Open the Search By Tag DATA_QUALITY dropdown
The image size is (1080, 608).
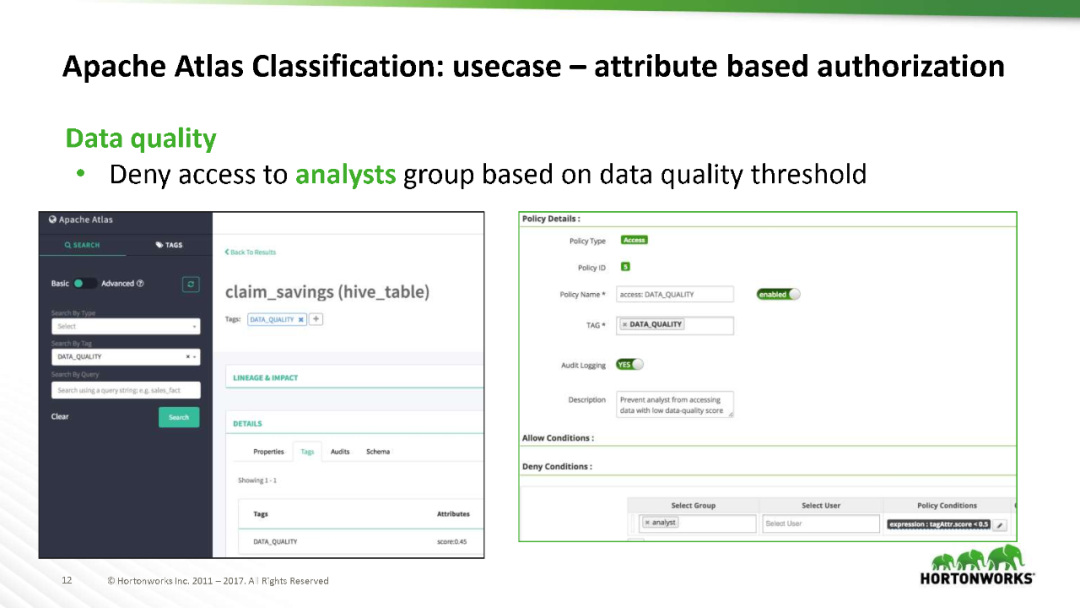126,357
